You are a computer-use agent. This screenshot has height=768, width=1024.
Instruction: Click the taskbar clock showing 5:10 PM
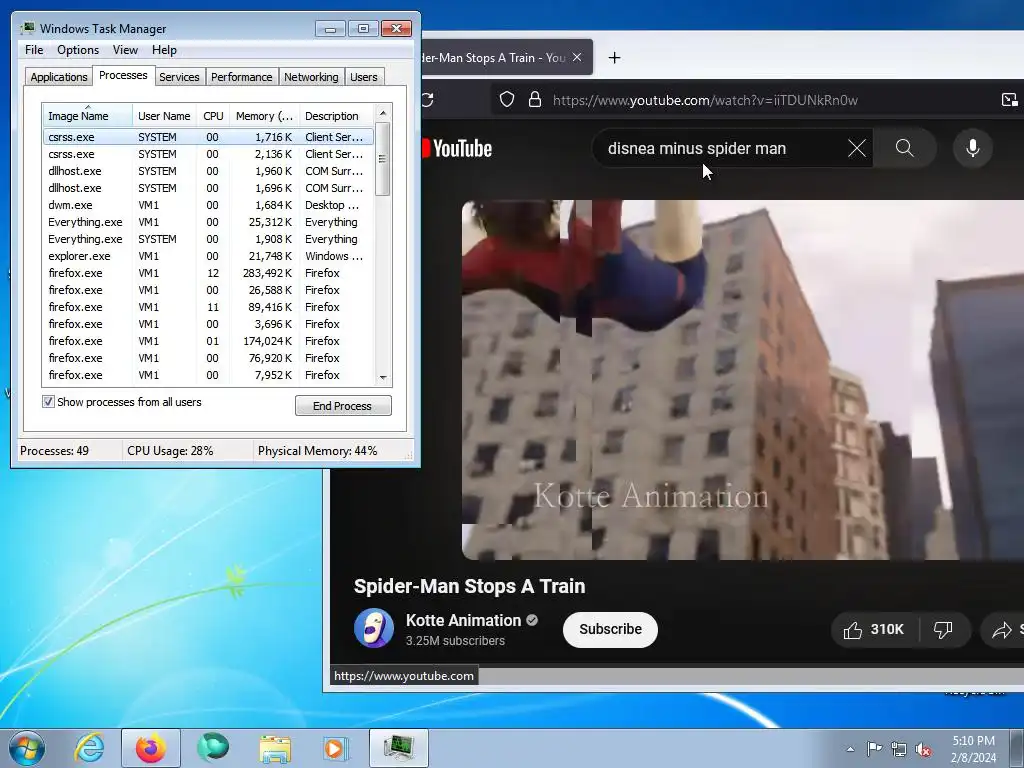point(973,749)
